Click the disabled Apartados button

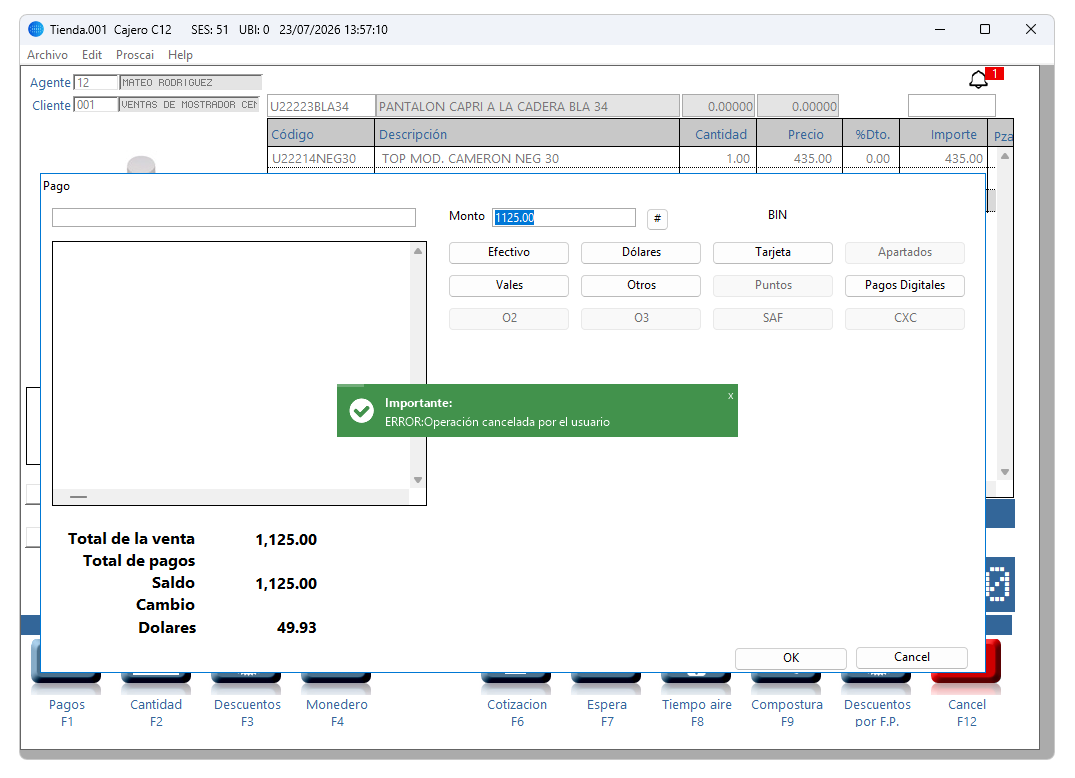[905, 252]
